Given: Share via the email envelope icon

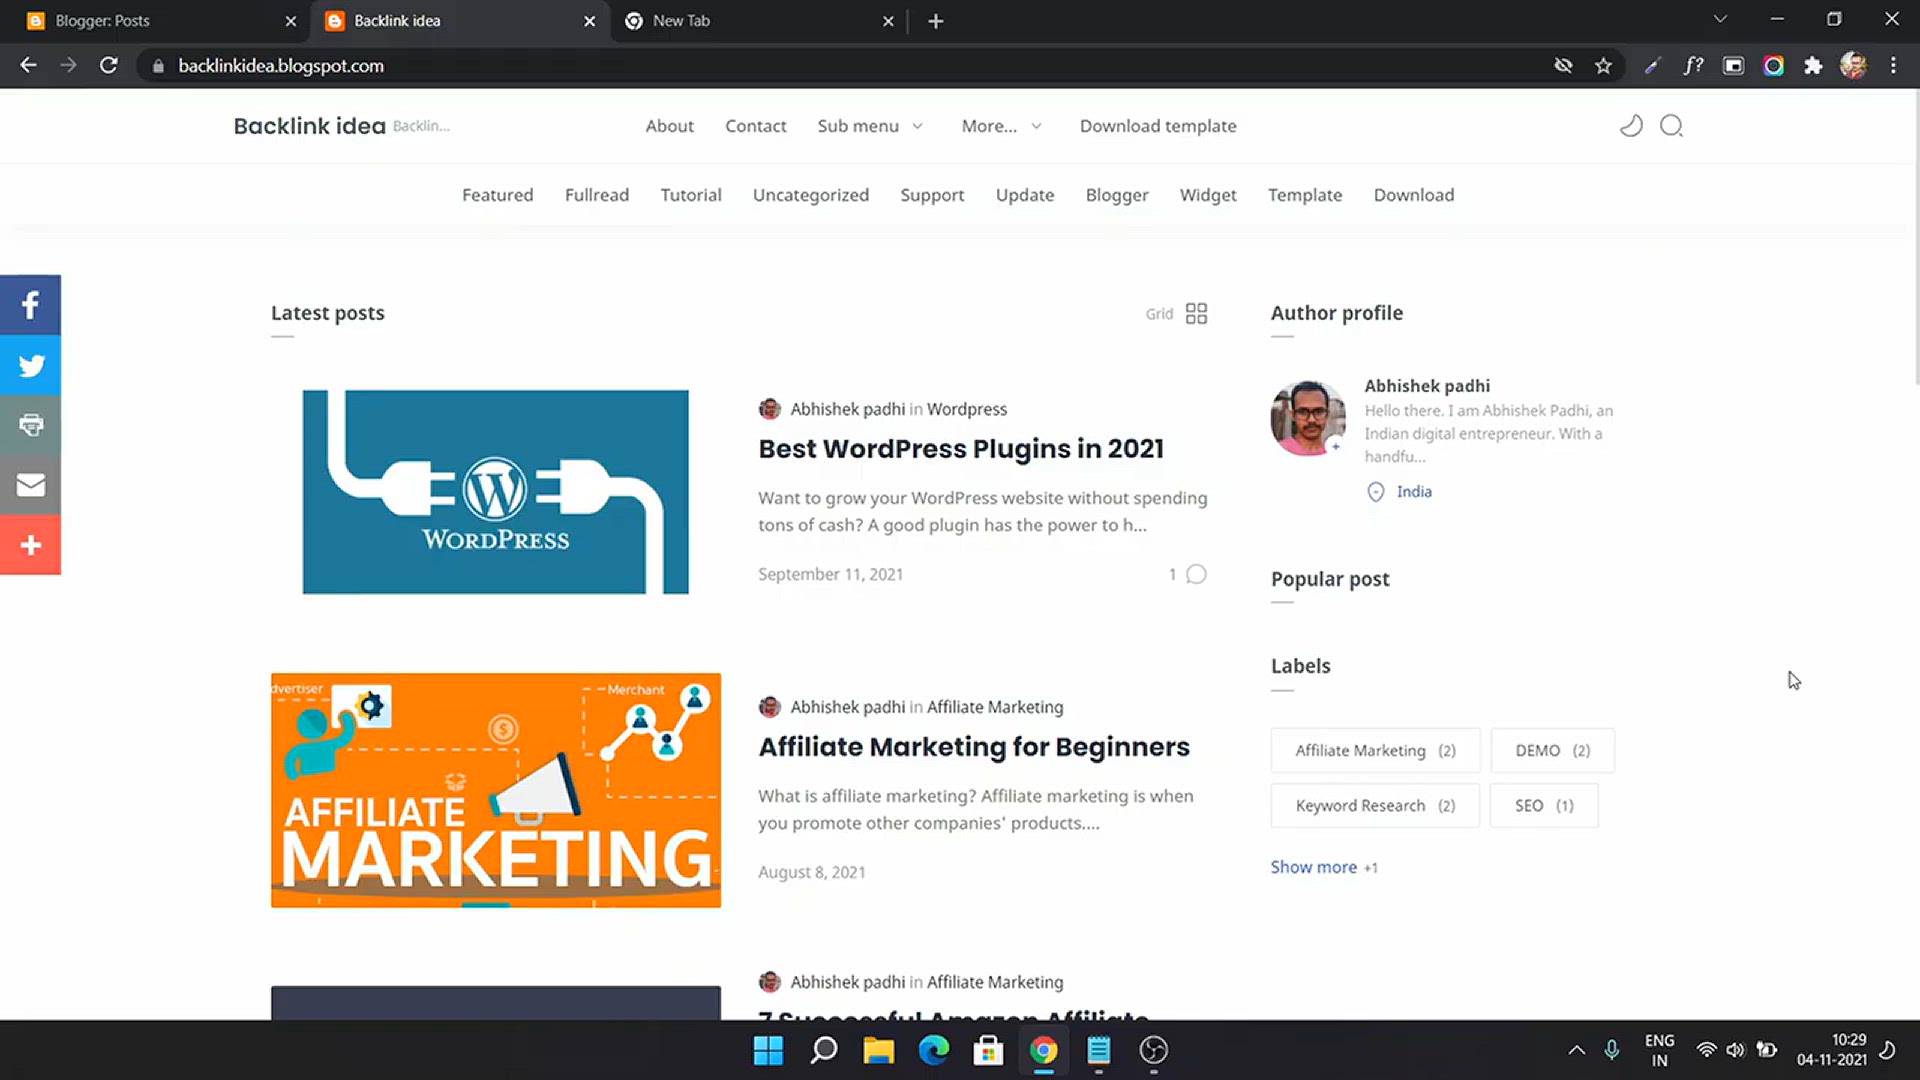Looking at the screenshot, I should [30, 485].
